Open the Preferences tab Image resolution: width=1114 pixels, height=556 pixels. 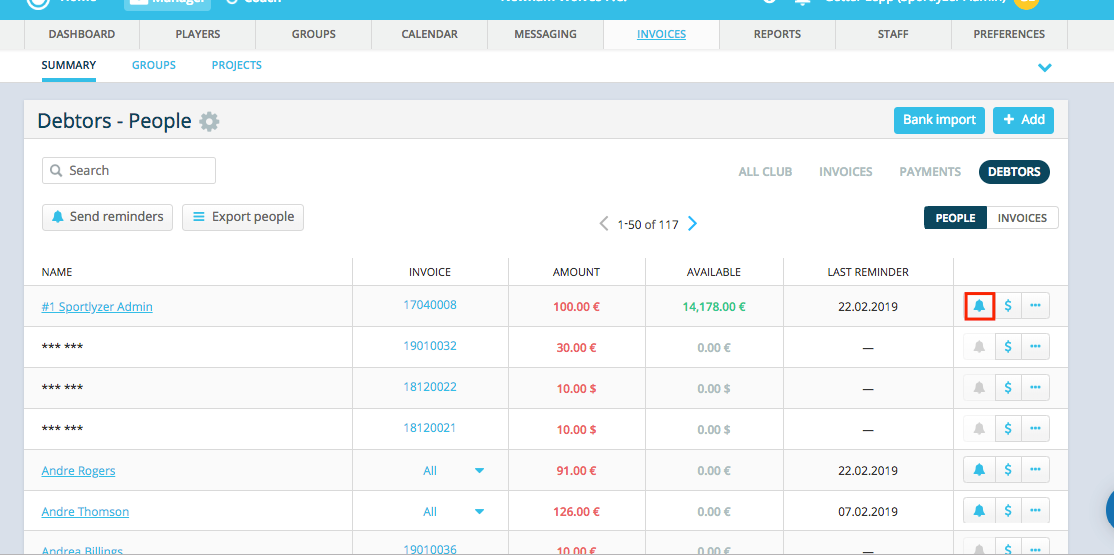click(x=1009, y=34)
